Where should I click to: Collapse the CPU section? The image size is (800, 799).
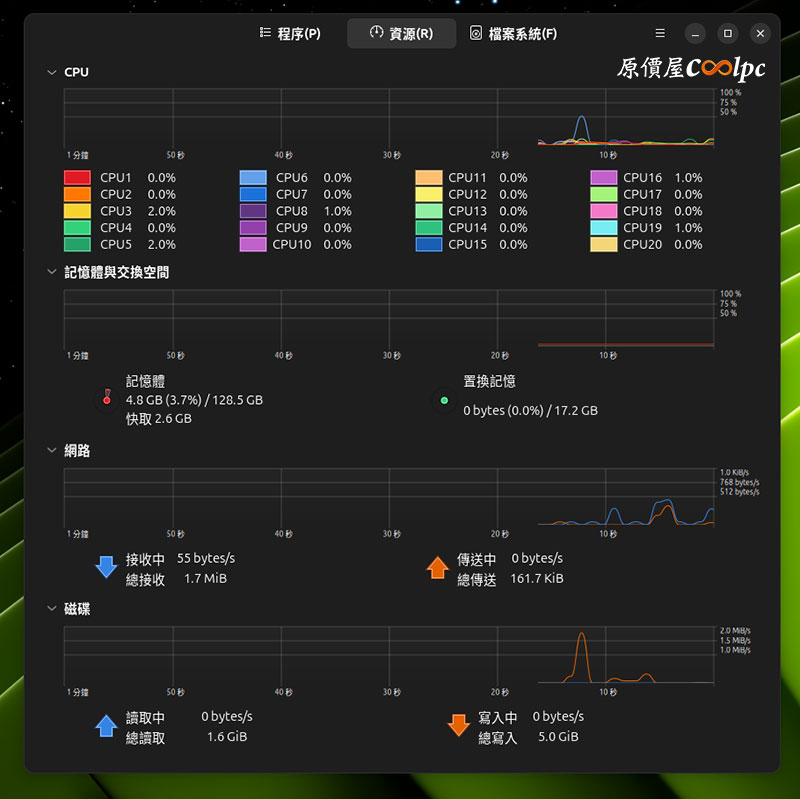[x=52, y=72]
